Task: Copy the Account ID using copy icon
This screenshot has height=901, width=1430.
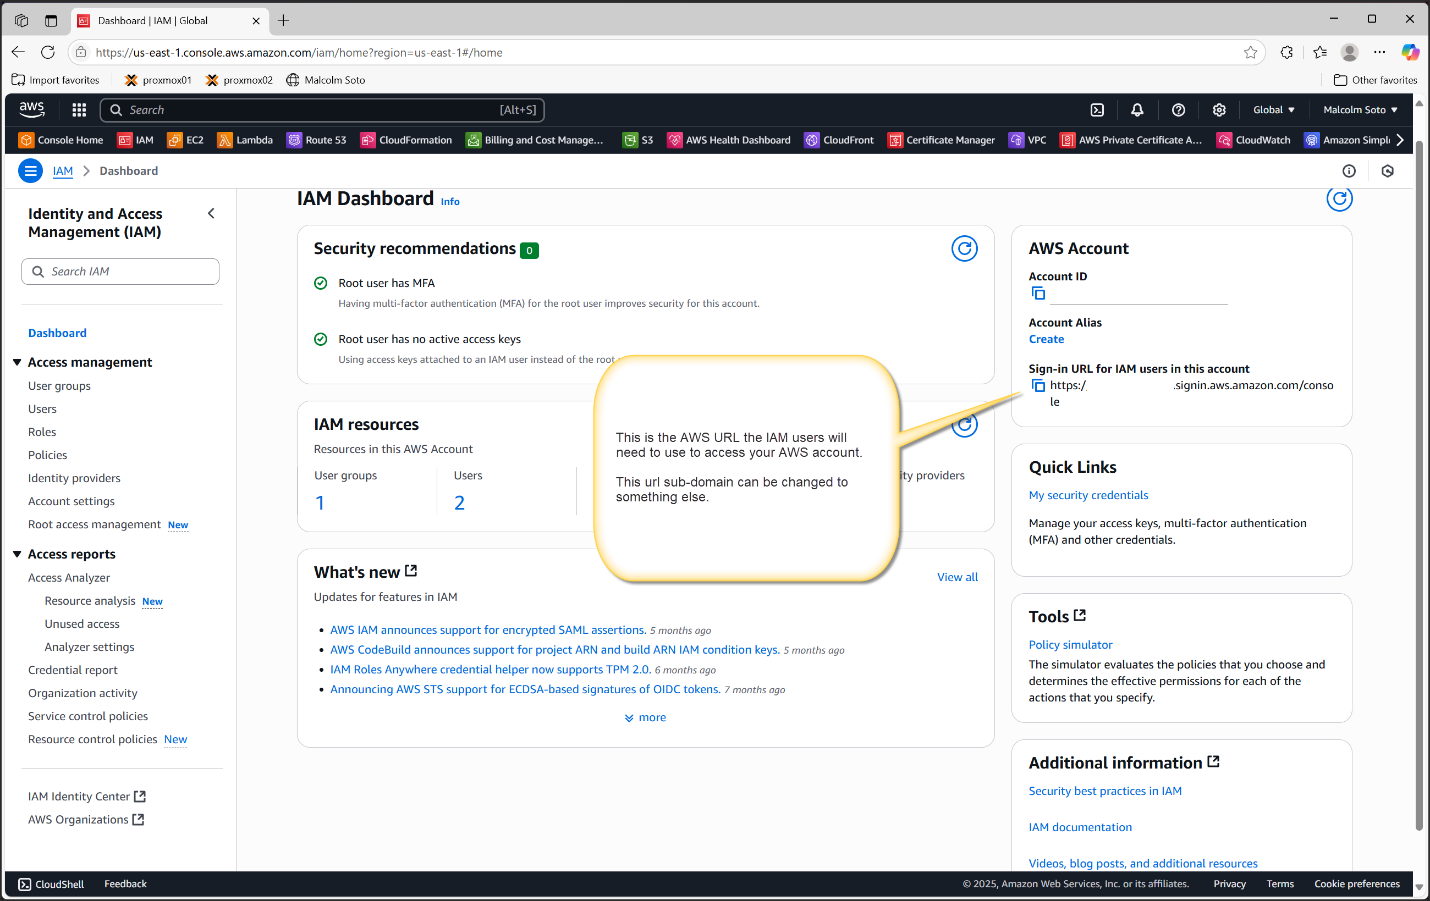Action: pos(1038,293)
